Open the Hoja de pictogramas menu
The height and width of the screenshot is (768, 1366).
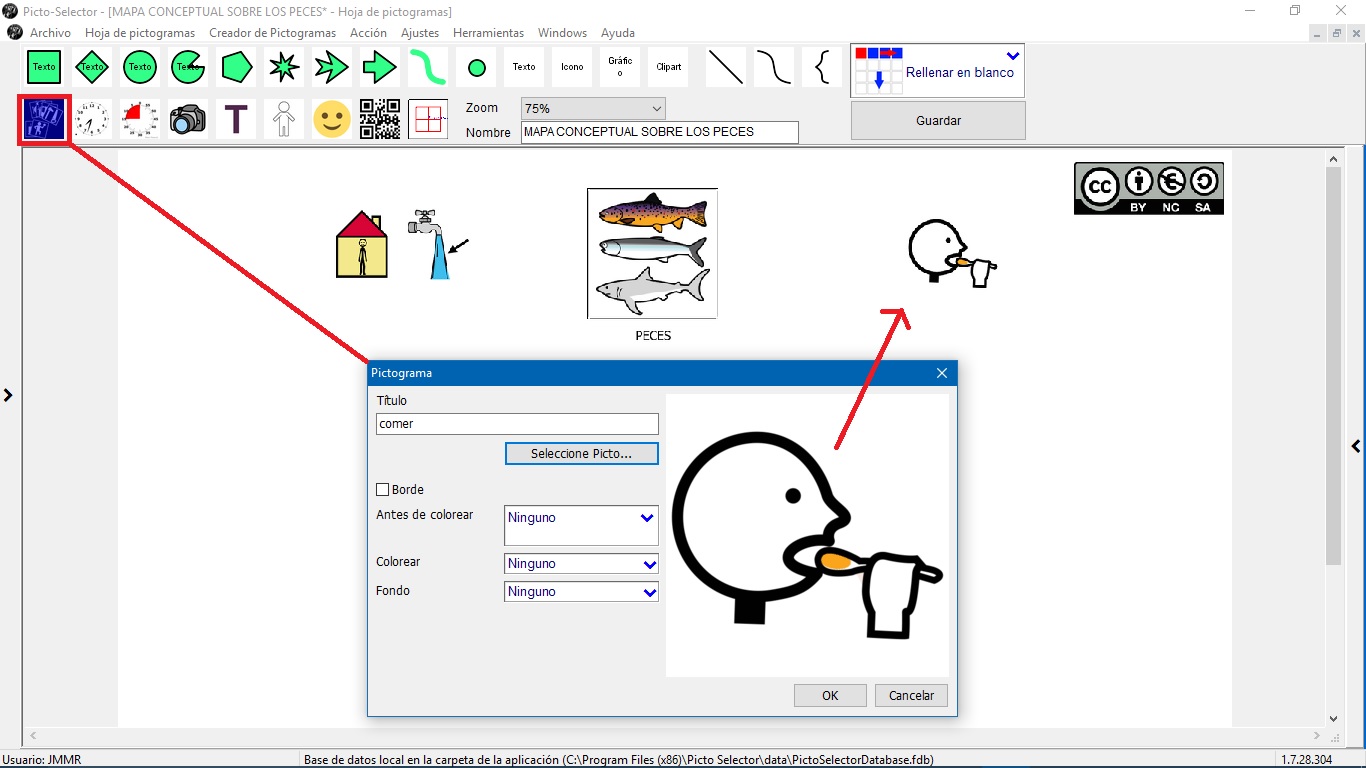(140, 32)
